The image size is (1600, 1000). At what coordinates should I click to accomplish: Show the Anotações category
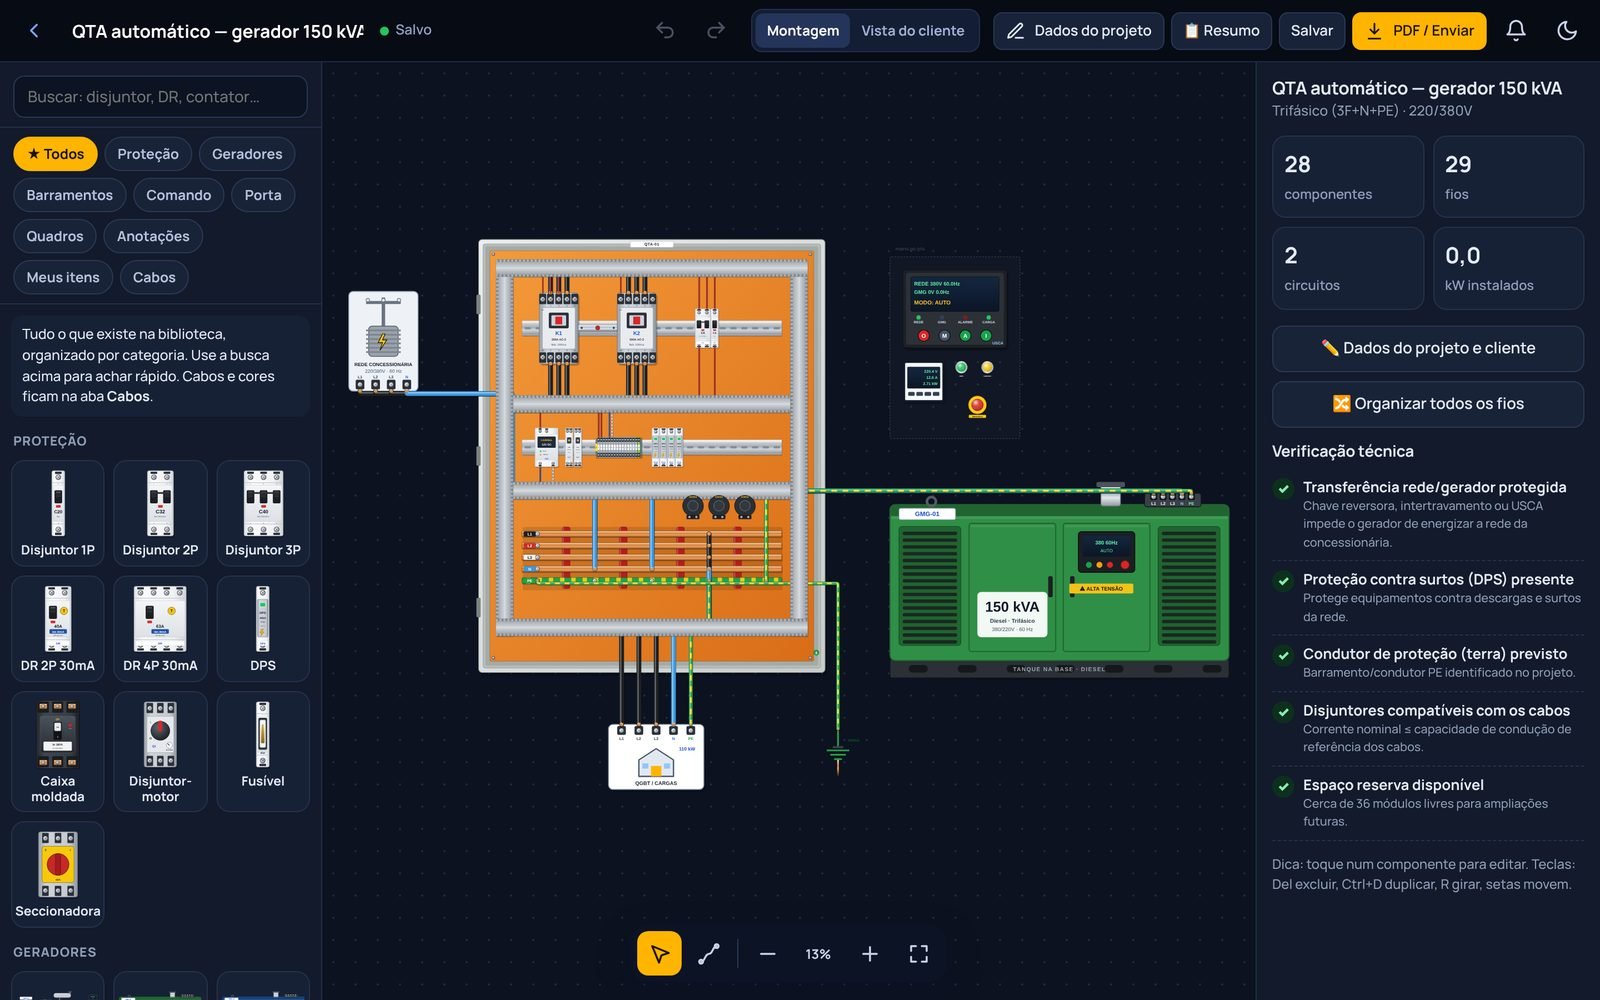(x=153, y=236)
